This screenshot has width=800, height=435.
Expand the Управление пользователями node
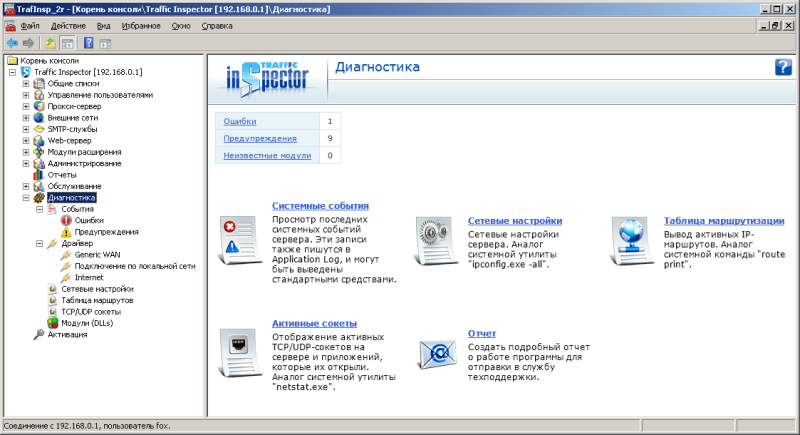(x=26, y=95)
